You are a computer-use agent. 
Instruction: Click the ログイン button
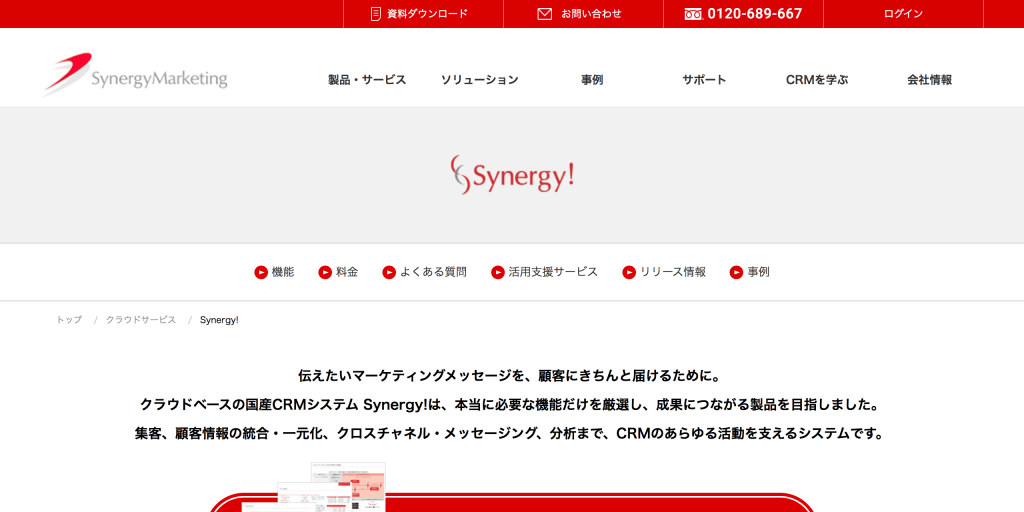903,14
